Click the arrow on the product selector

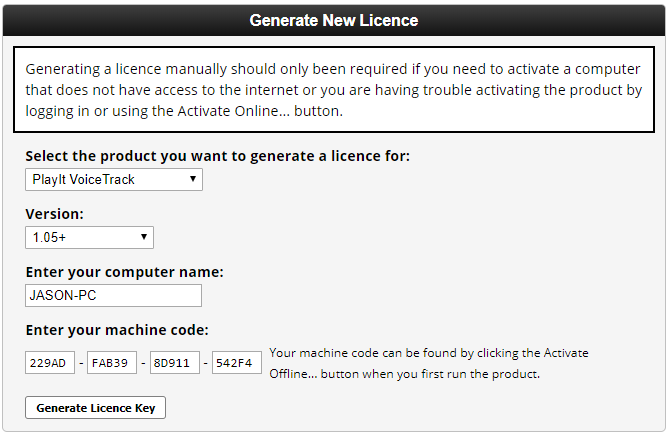point(192,180)
